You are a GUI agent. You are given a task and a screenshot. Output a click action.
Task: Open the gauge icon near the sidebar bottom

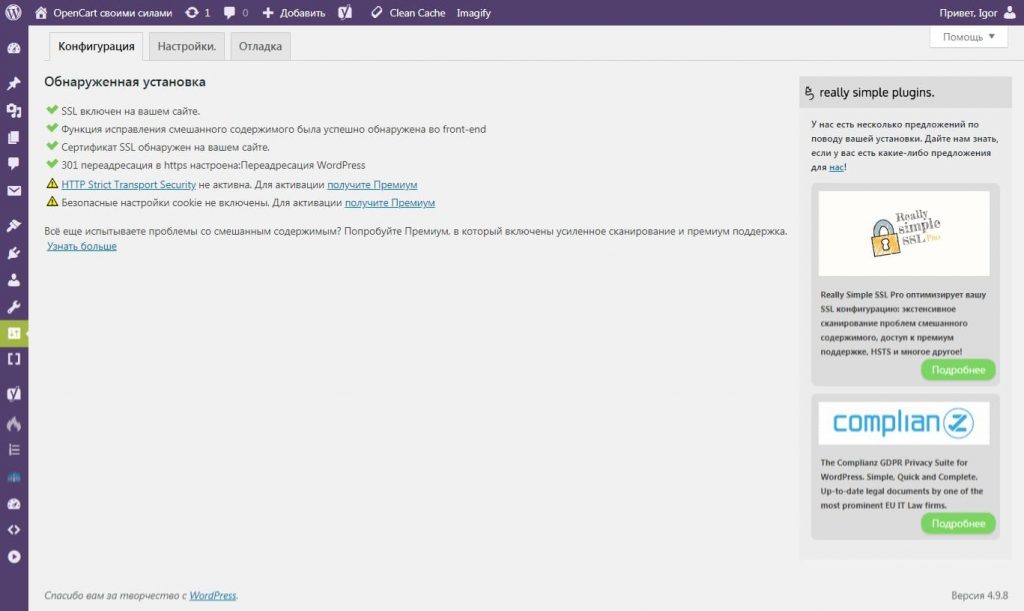[14, 504]
